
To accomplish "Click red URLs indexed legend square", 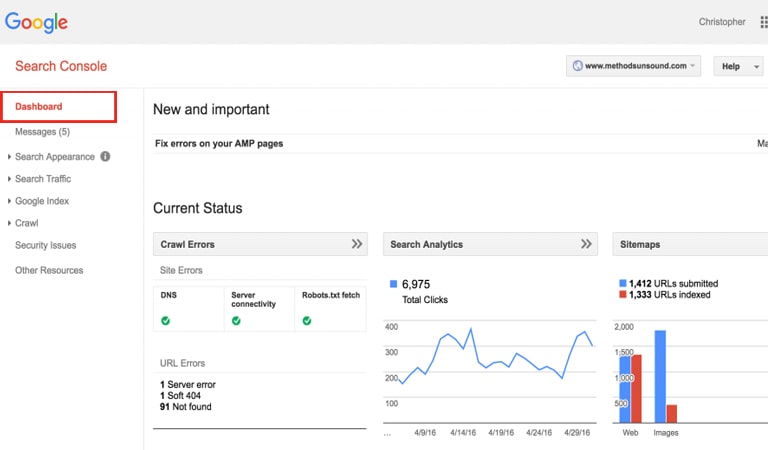I will [x=623, y=294].
